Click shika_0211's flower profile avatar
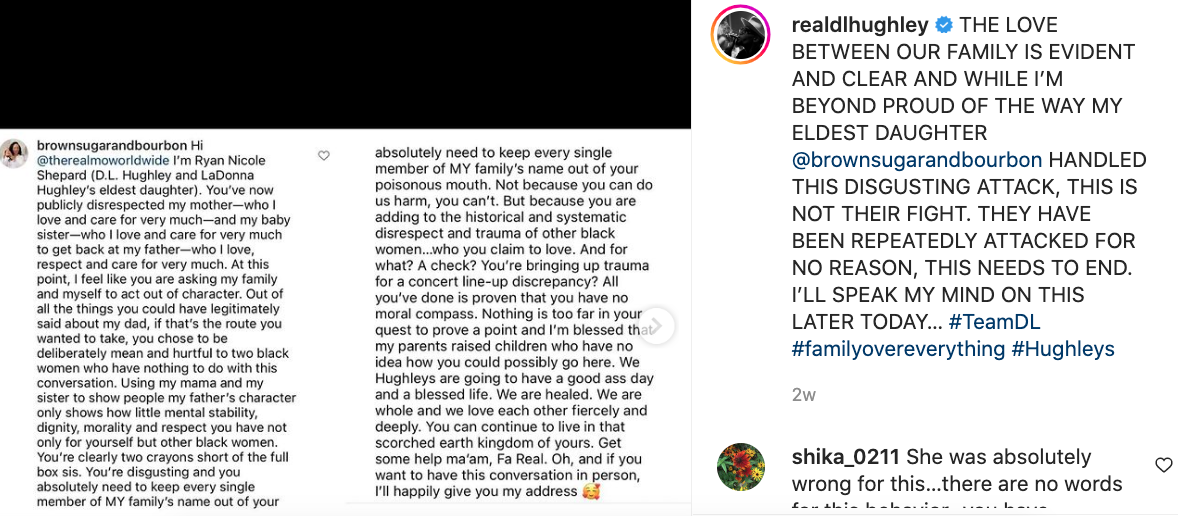 click(740, 467)
